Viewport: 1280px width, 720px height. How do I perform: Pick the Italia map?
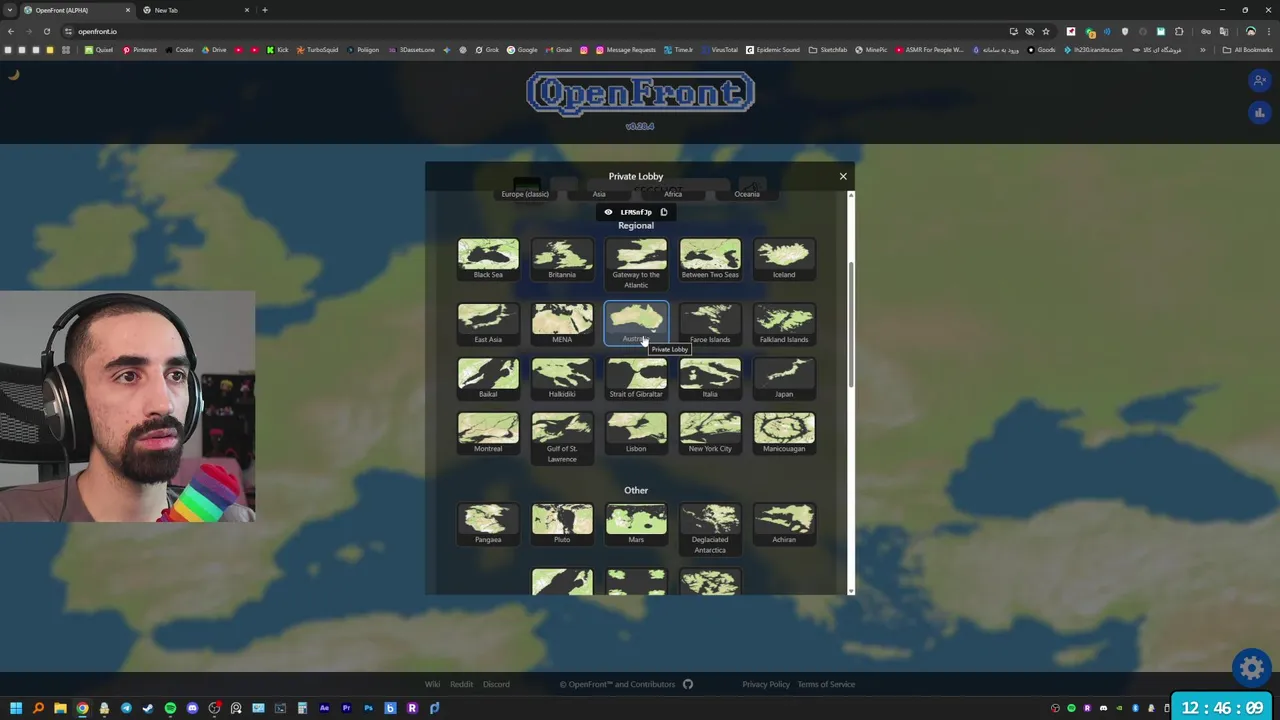(710, 379)
